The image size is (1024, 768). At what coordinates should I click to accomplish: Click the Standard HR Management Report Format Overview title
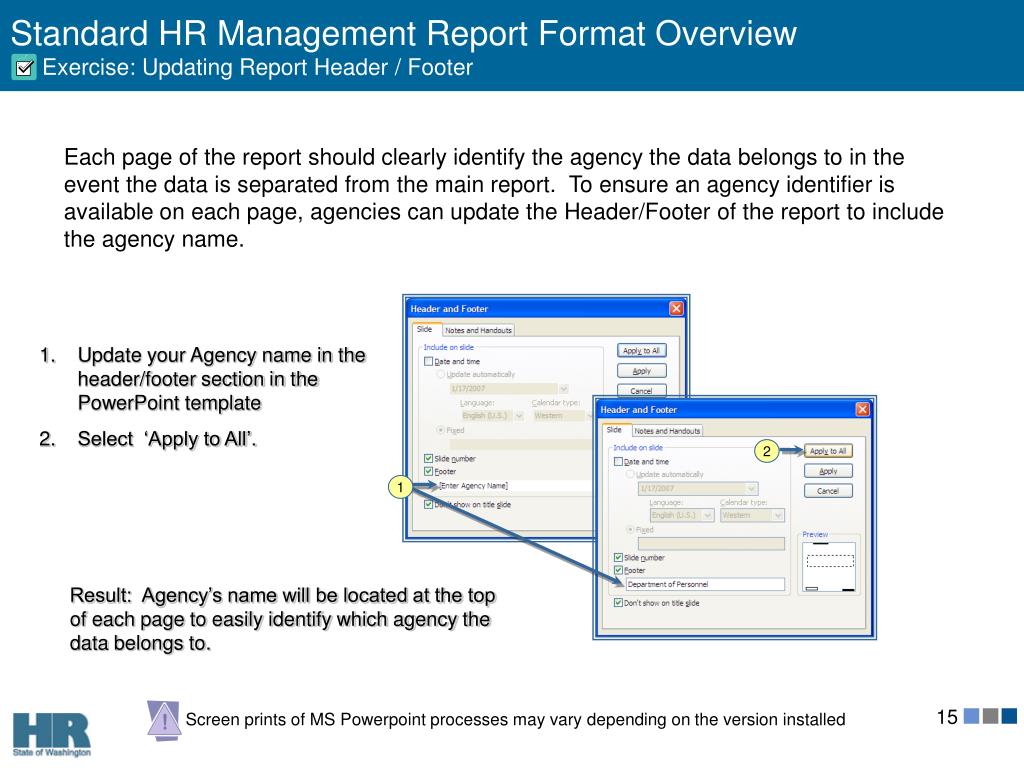point(404,33)
